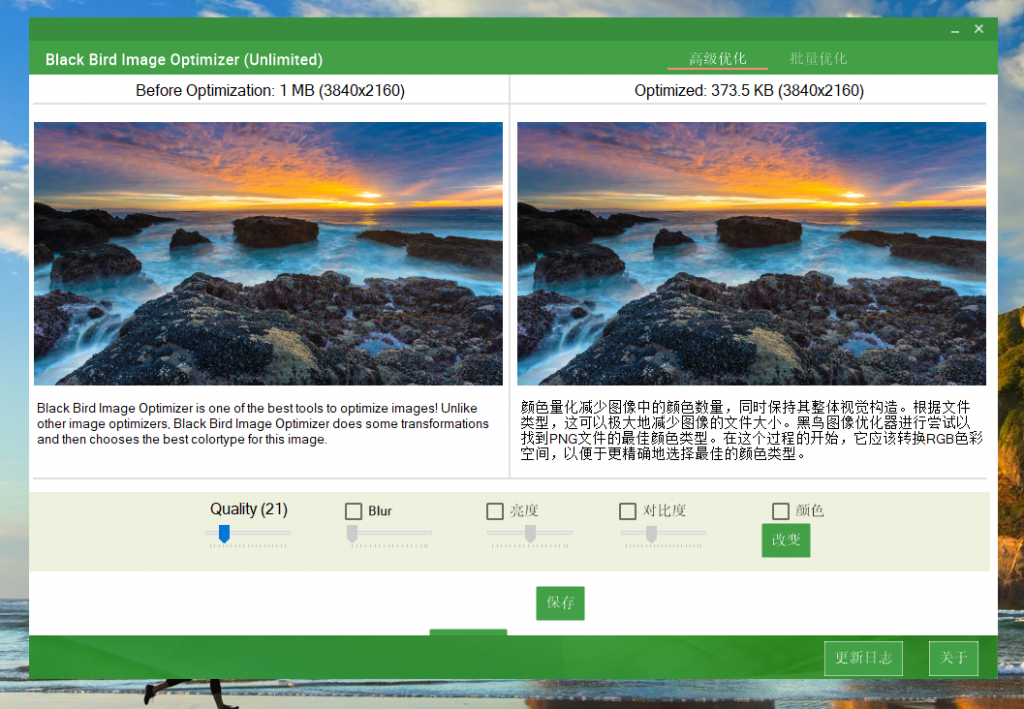This screenshot has width=1024, height=709.
Task: Click the 保存 save button
Action: click(559, 602)
